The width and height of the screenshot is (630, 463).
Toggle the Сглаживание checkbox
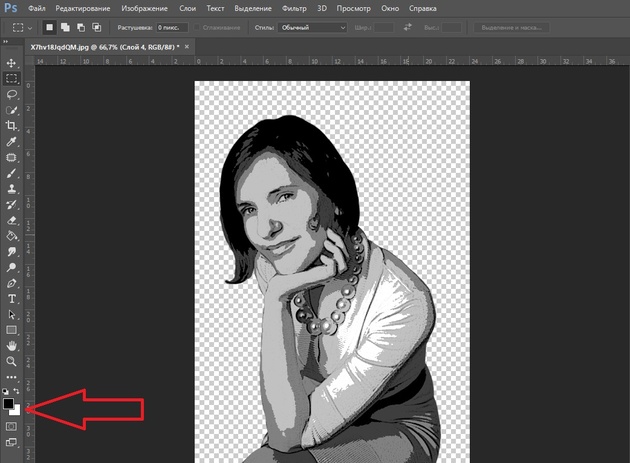pyautogui.click(x=197, y=27)
